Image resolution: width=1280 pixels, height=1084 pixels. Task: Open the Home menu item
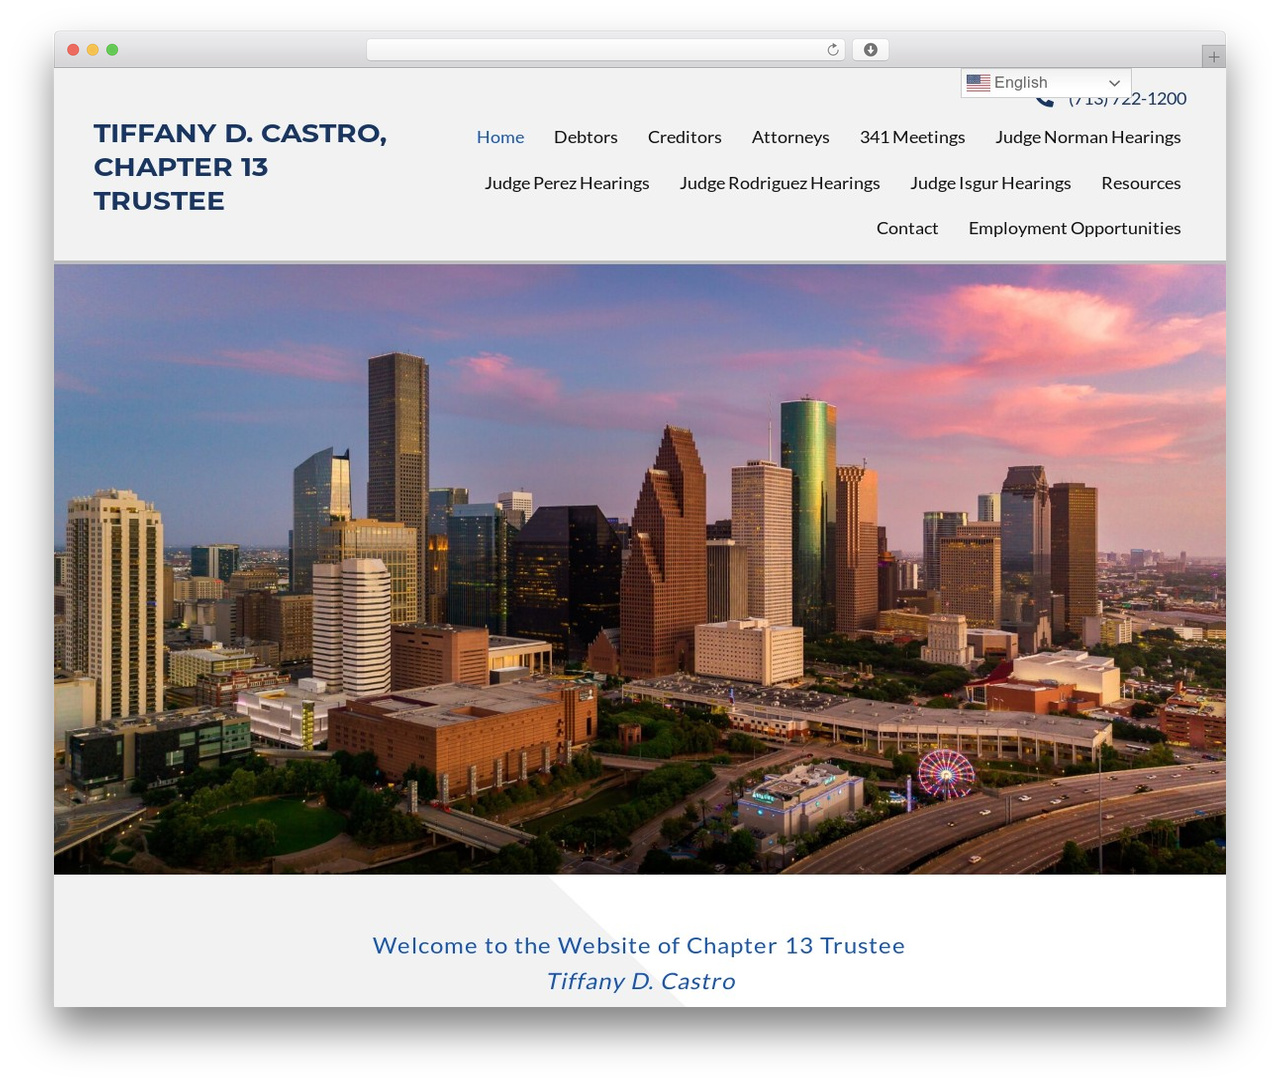(500, 137)
